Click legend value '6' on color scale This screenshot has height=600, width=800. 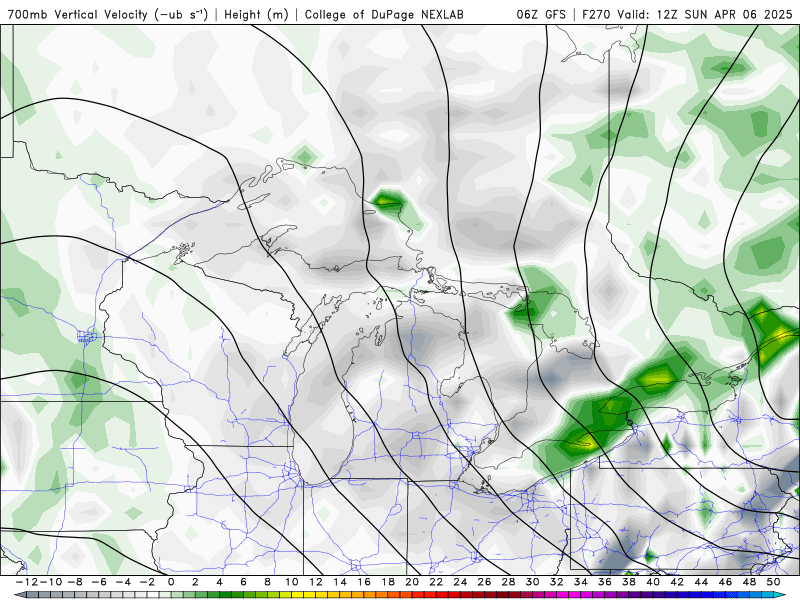click(243, 582)
